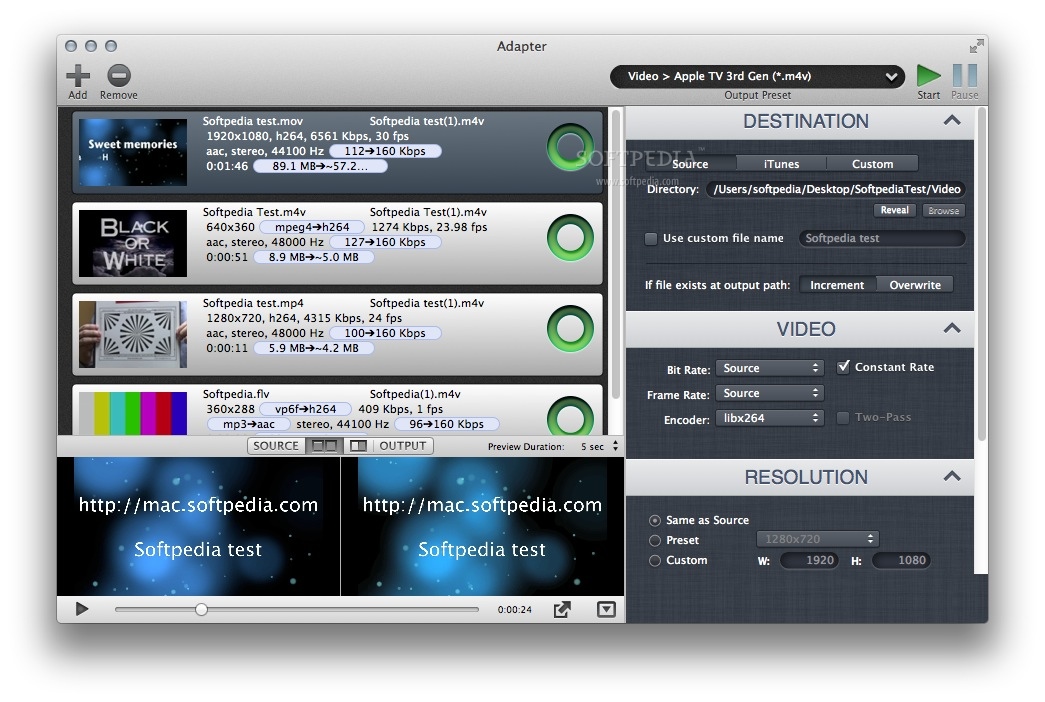
Task: Select the color bars video thumbnail
Action: (133, 413)
